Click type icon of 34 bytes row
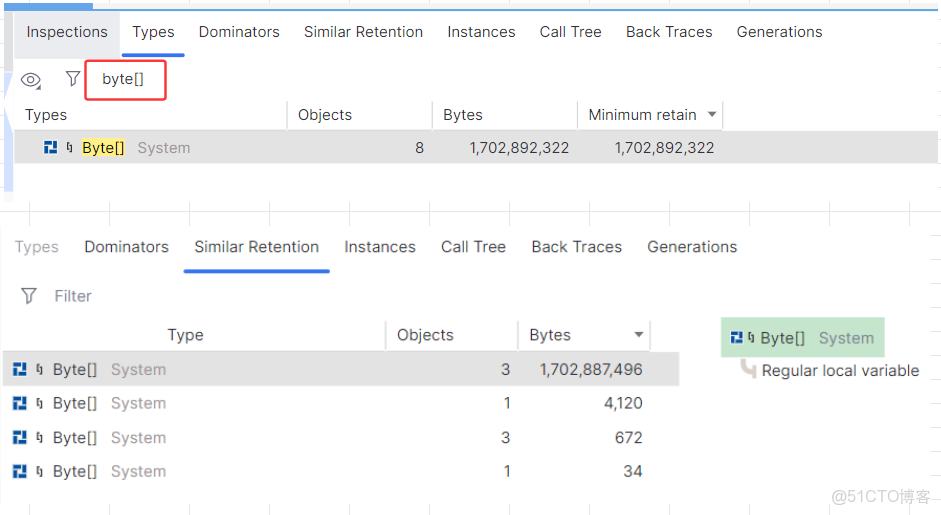Image resolution: width=941 pixels, height=515 pixels. point(20,472)
